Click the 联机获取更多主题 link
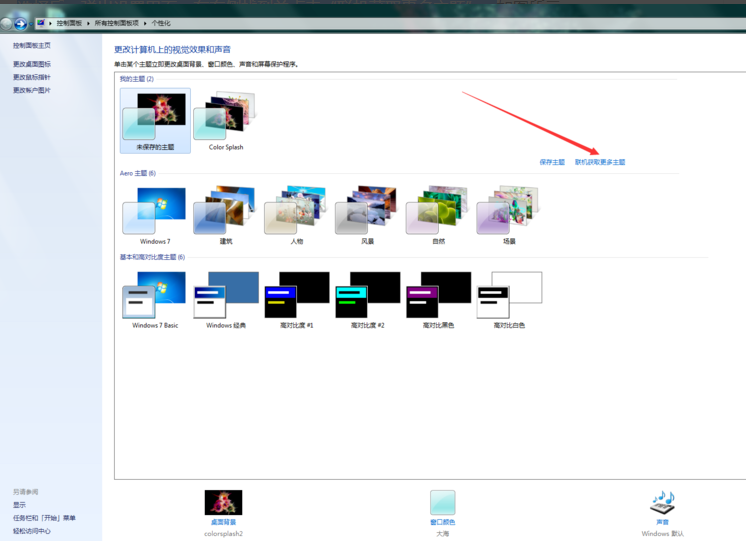The image size is (746, 541). click(600, 162)
